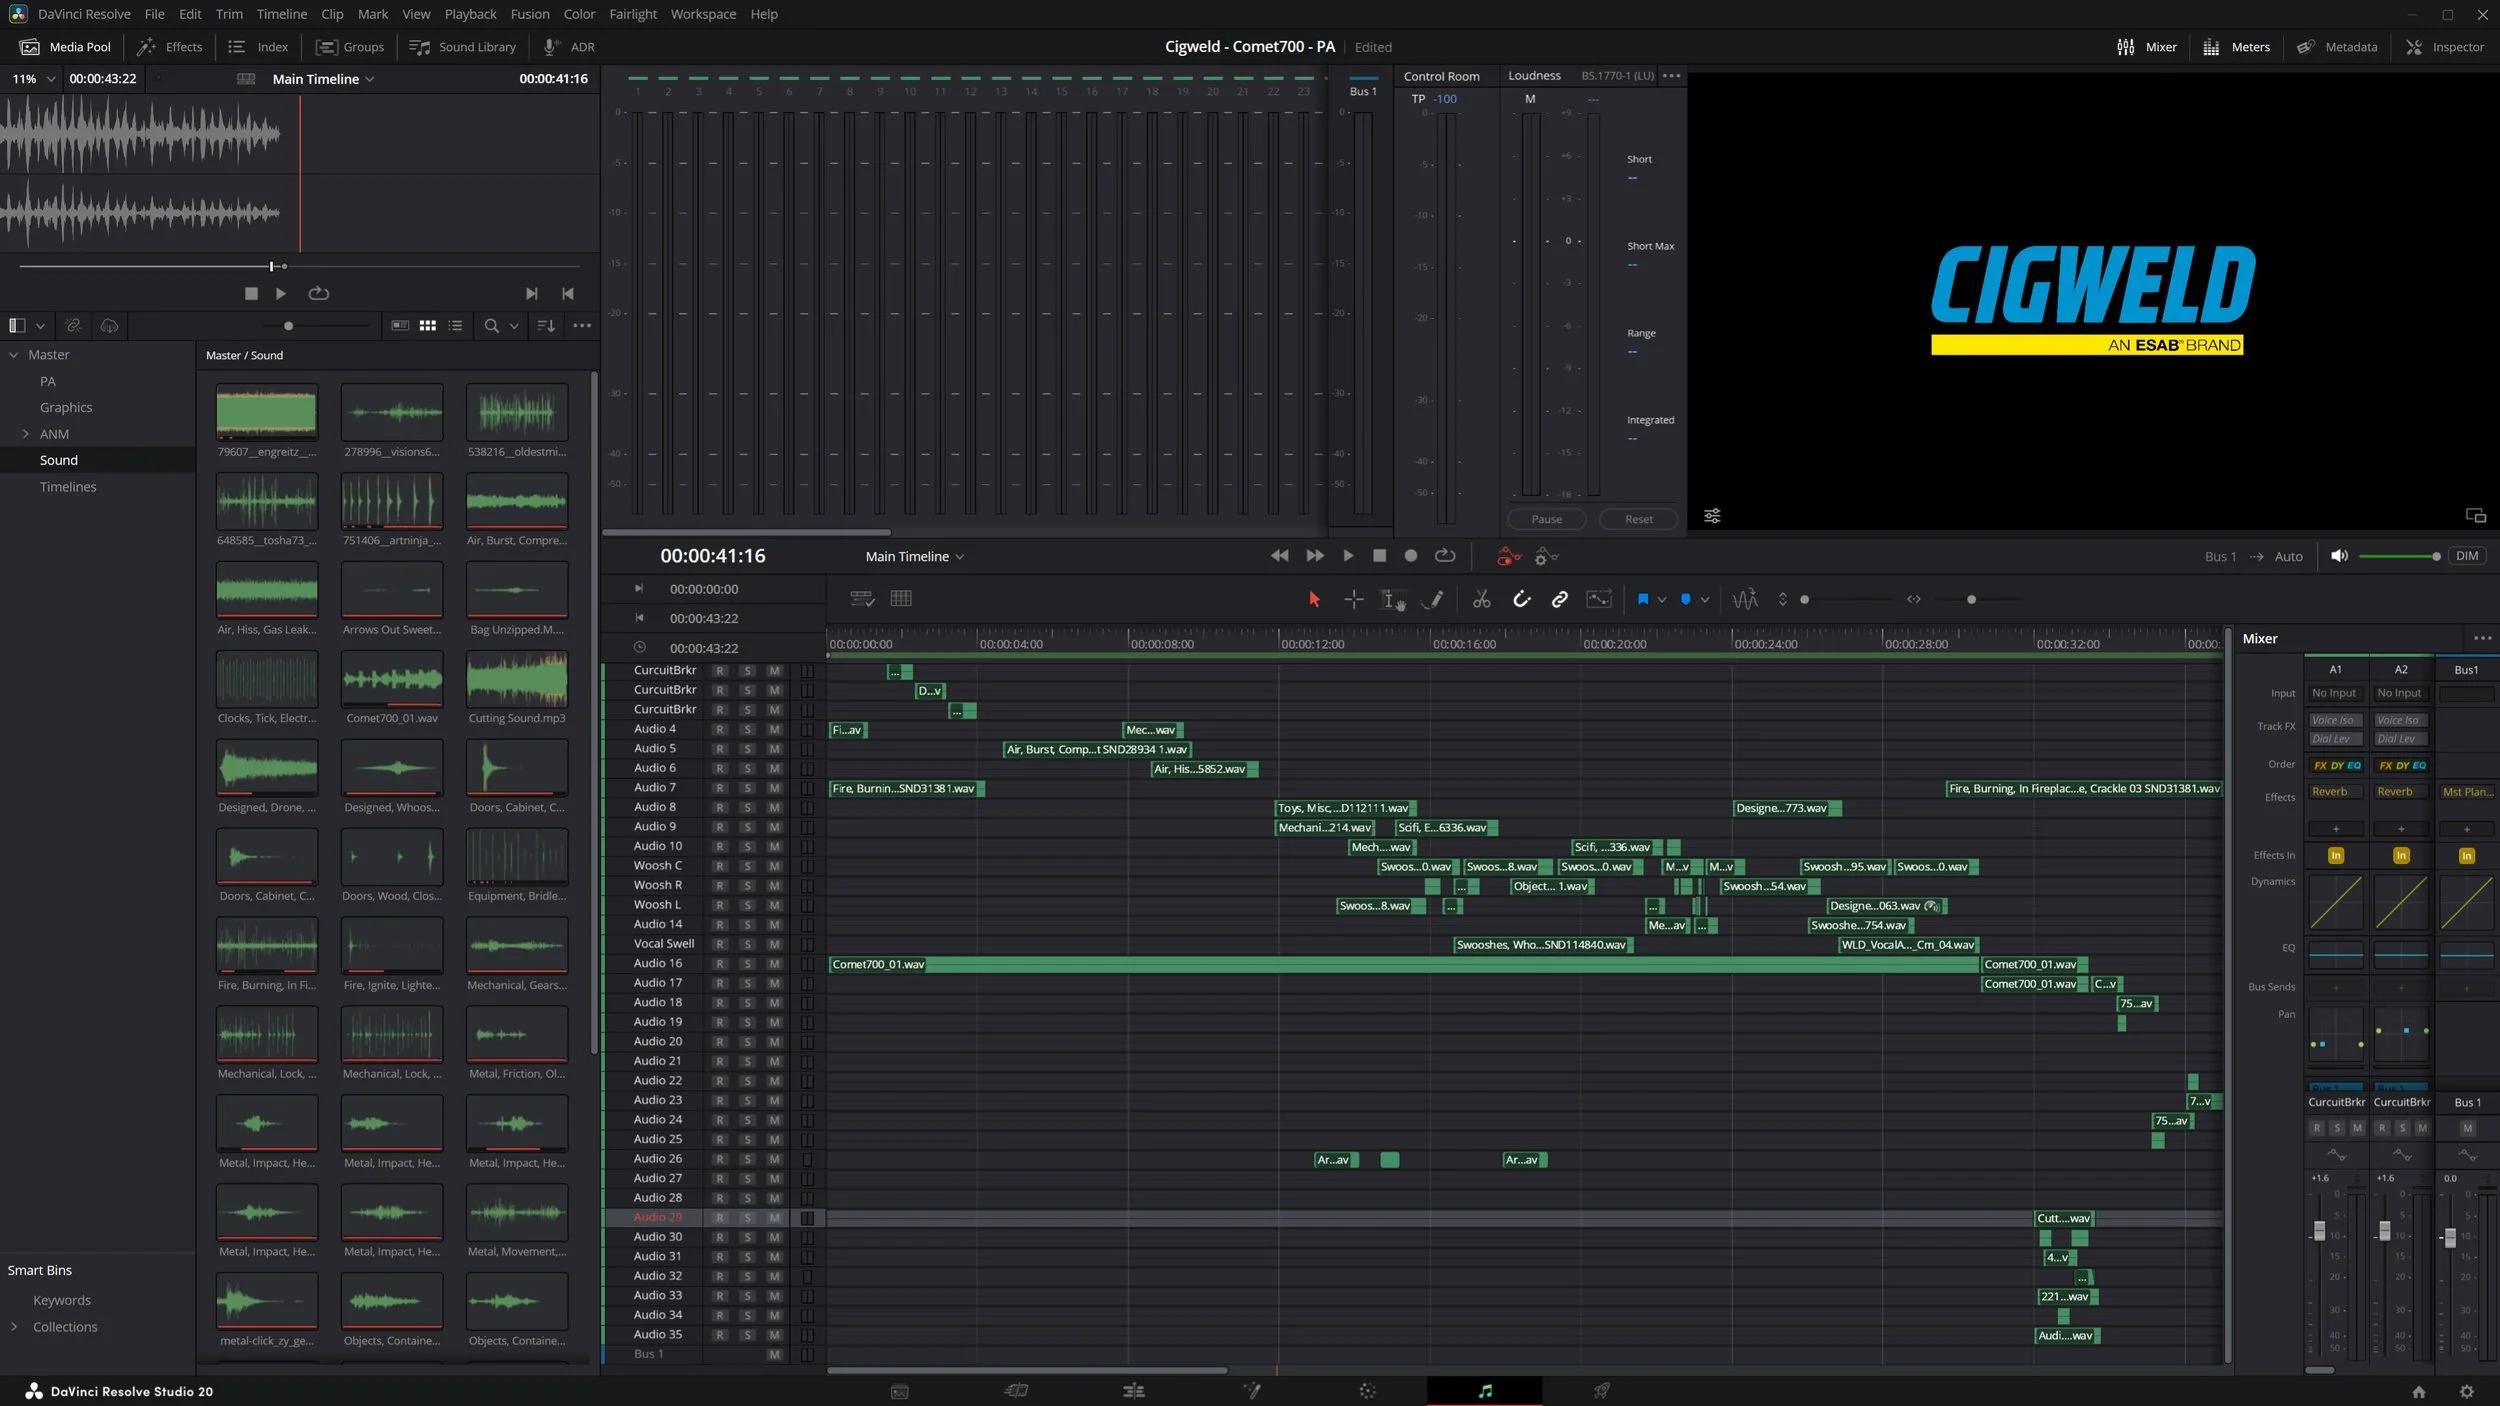2500x1406 pixels.
Task: Click the timeline horizontal scrollbar
Action: (x=1026, y=1370)
